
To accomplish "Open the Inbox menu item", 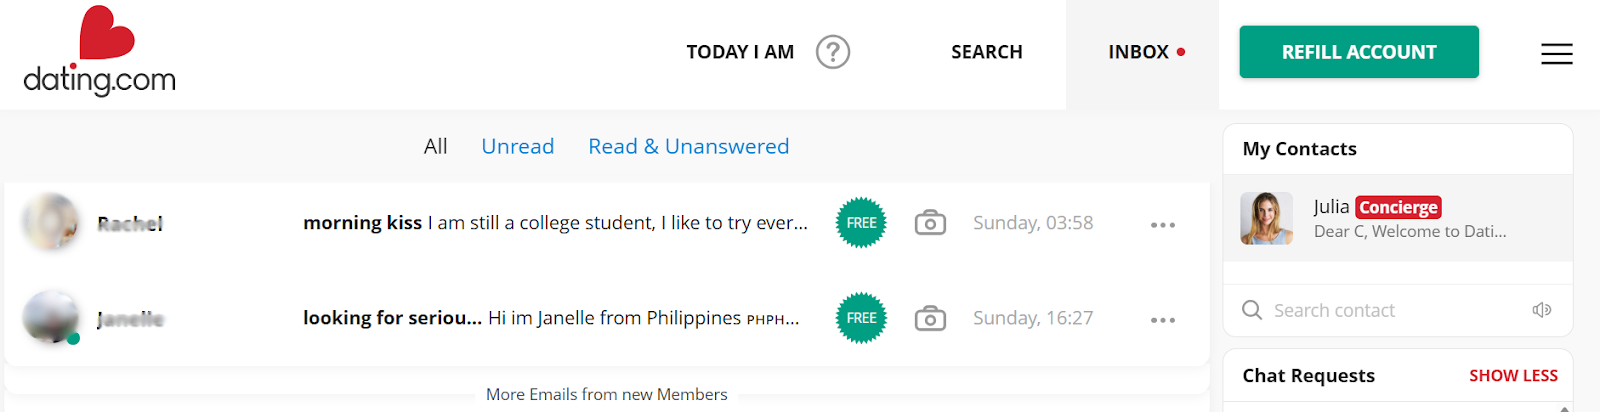I will coord(1138,52).
